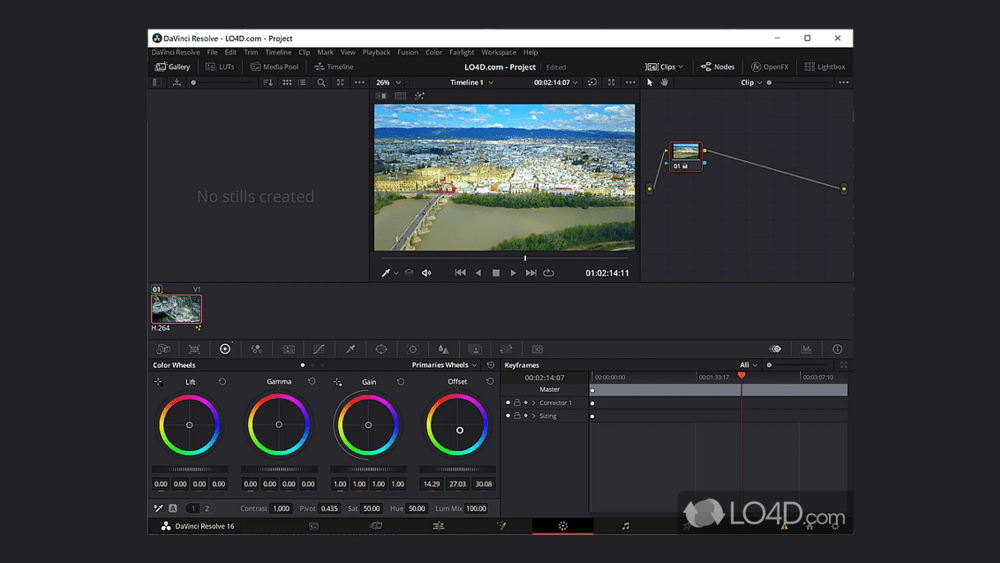This screenshot has height=563, width=1000.
Task: Select the Color Wheels palette icon
Action: [x=225, y=349]
